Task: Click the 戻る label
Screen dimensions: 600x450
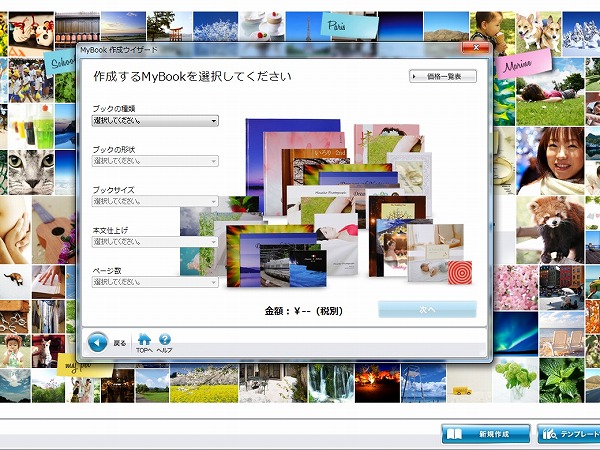Action: pos(120,343)
